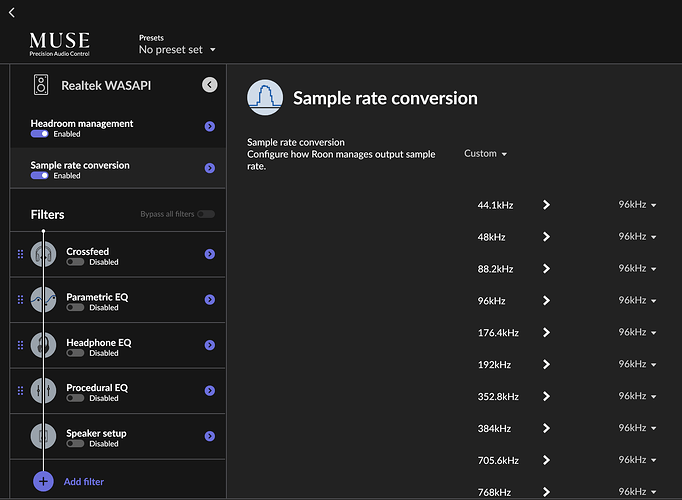Click the MUSE Precision Audio Control logo
The height and width of the screenshot is (500, 682).
pyautogui.click(x=60, y=44)
